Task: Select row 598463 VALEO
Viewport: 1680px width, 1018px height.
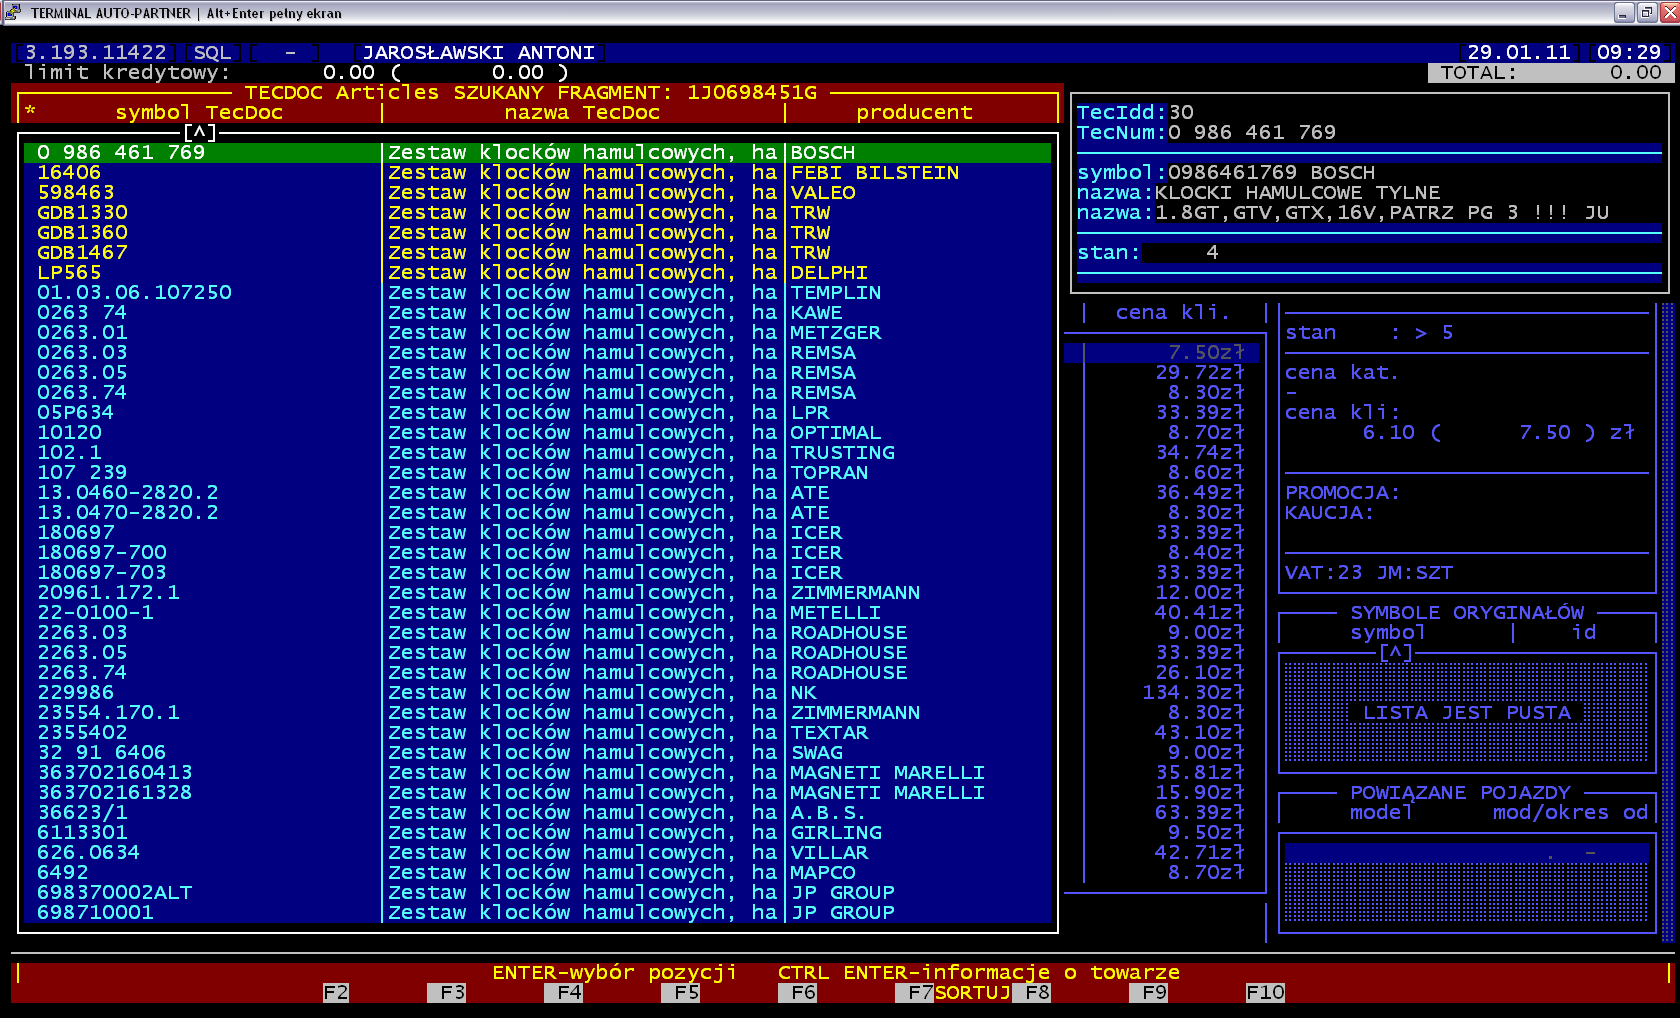Action: pyautogui.click(x=537, y=192)
